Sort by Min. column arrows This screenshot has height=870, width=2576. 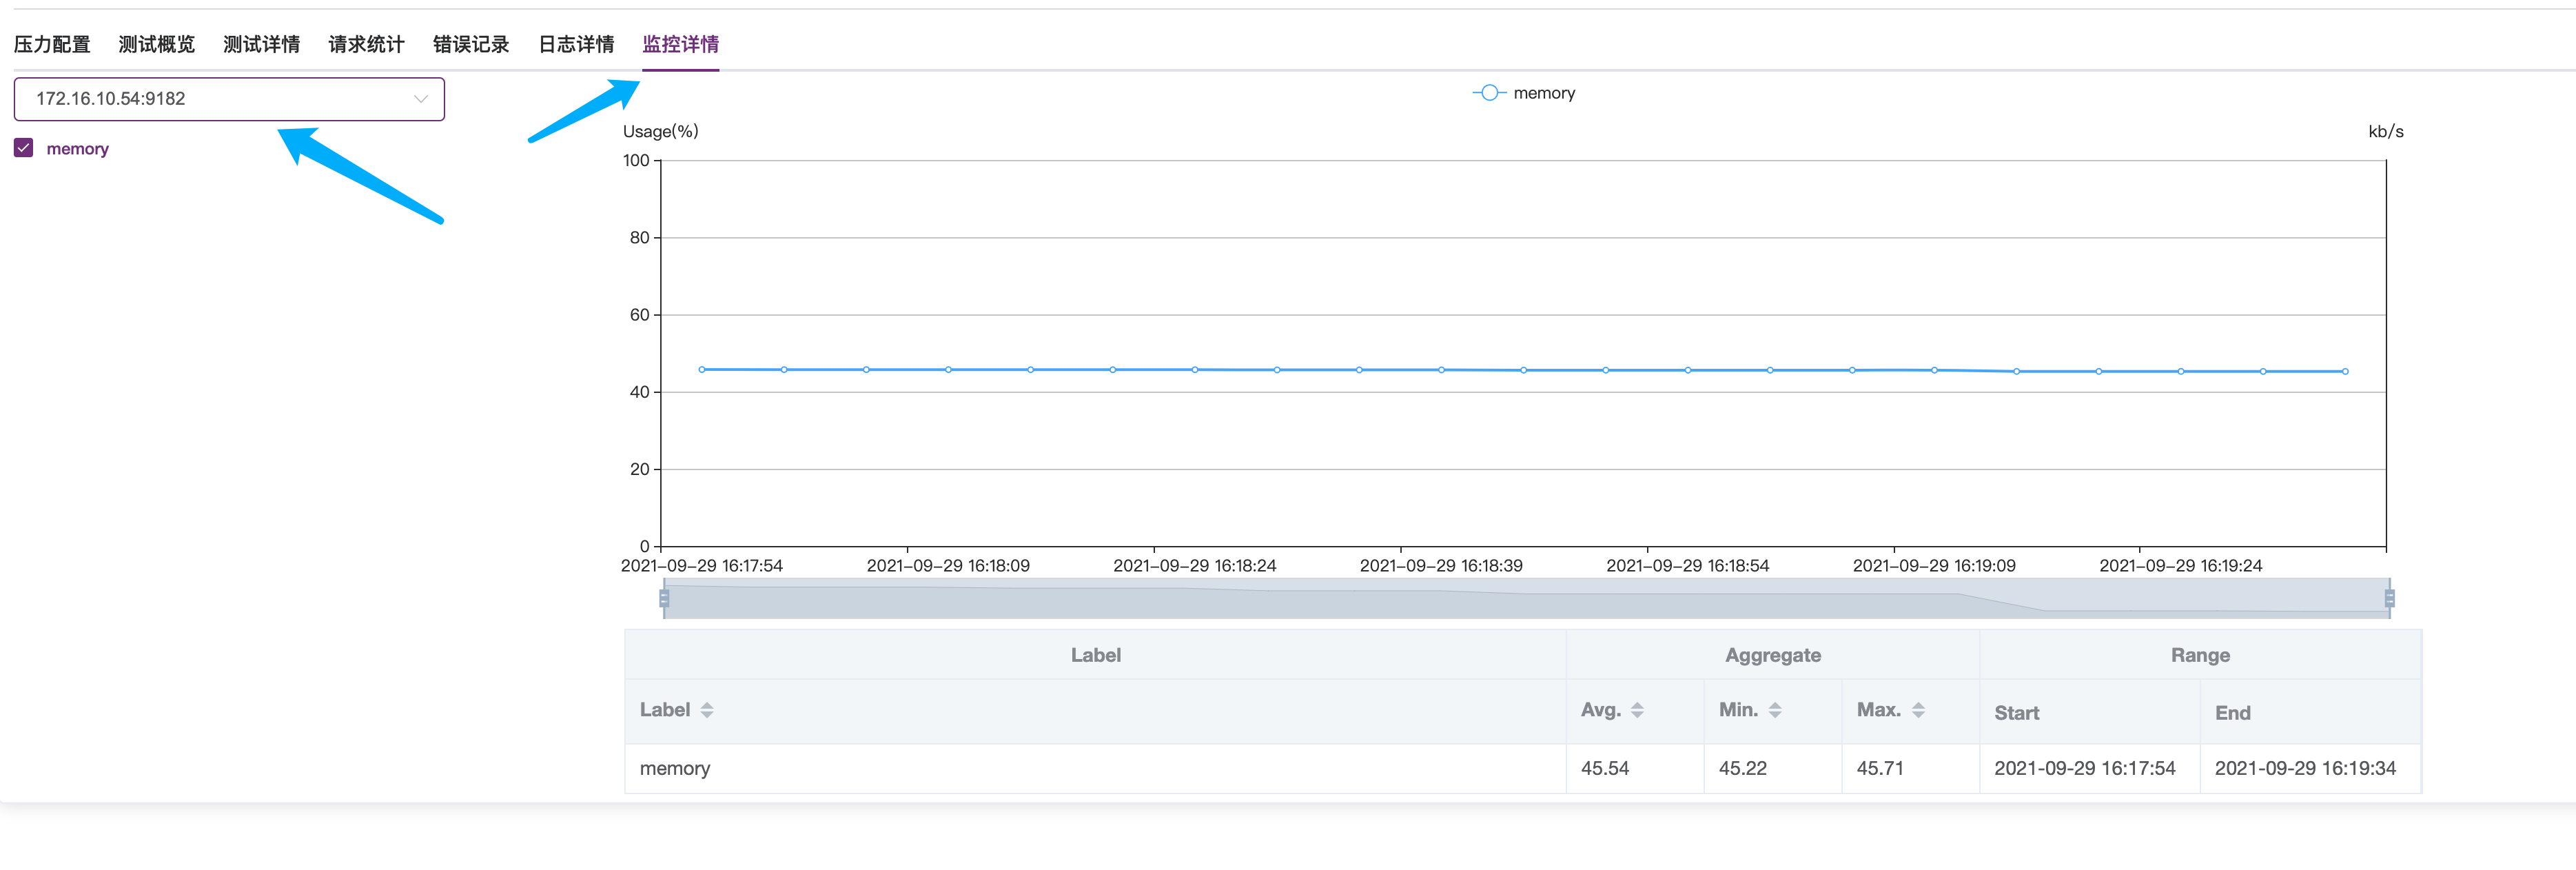click(1775, 710)
